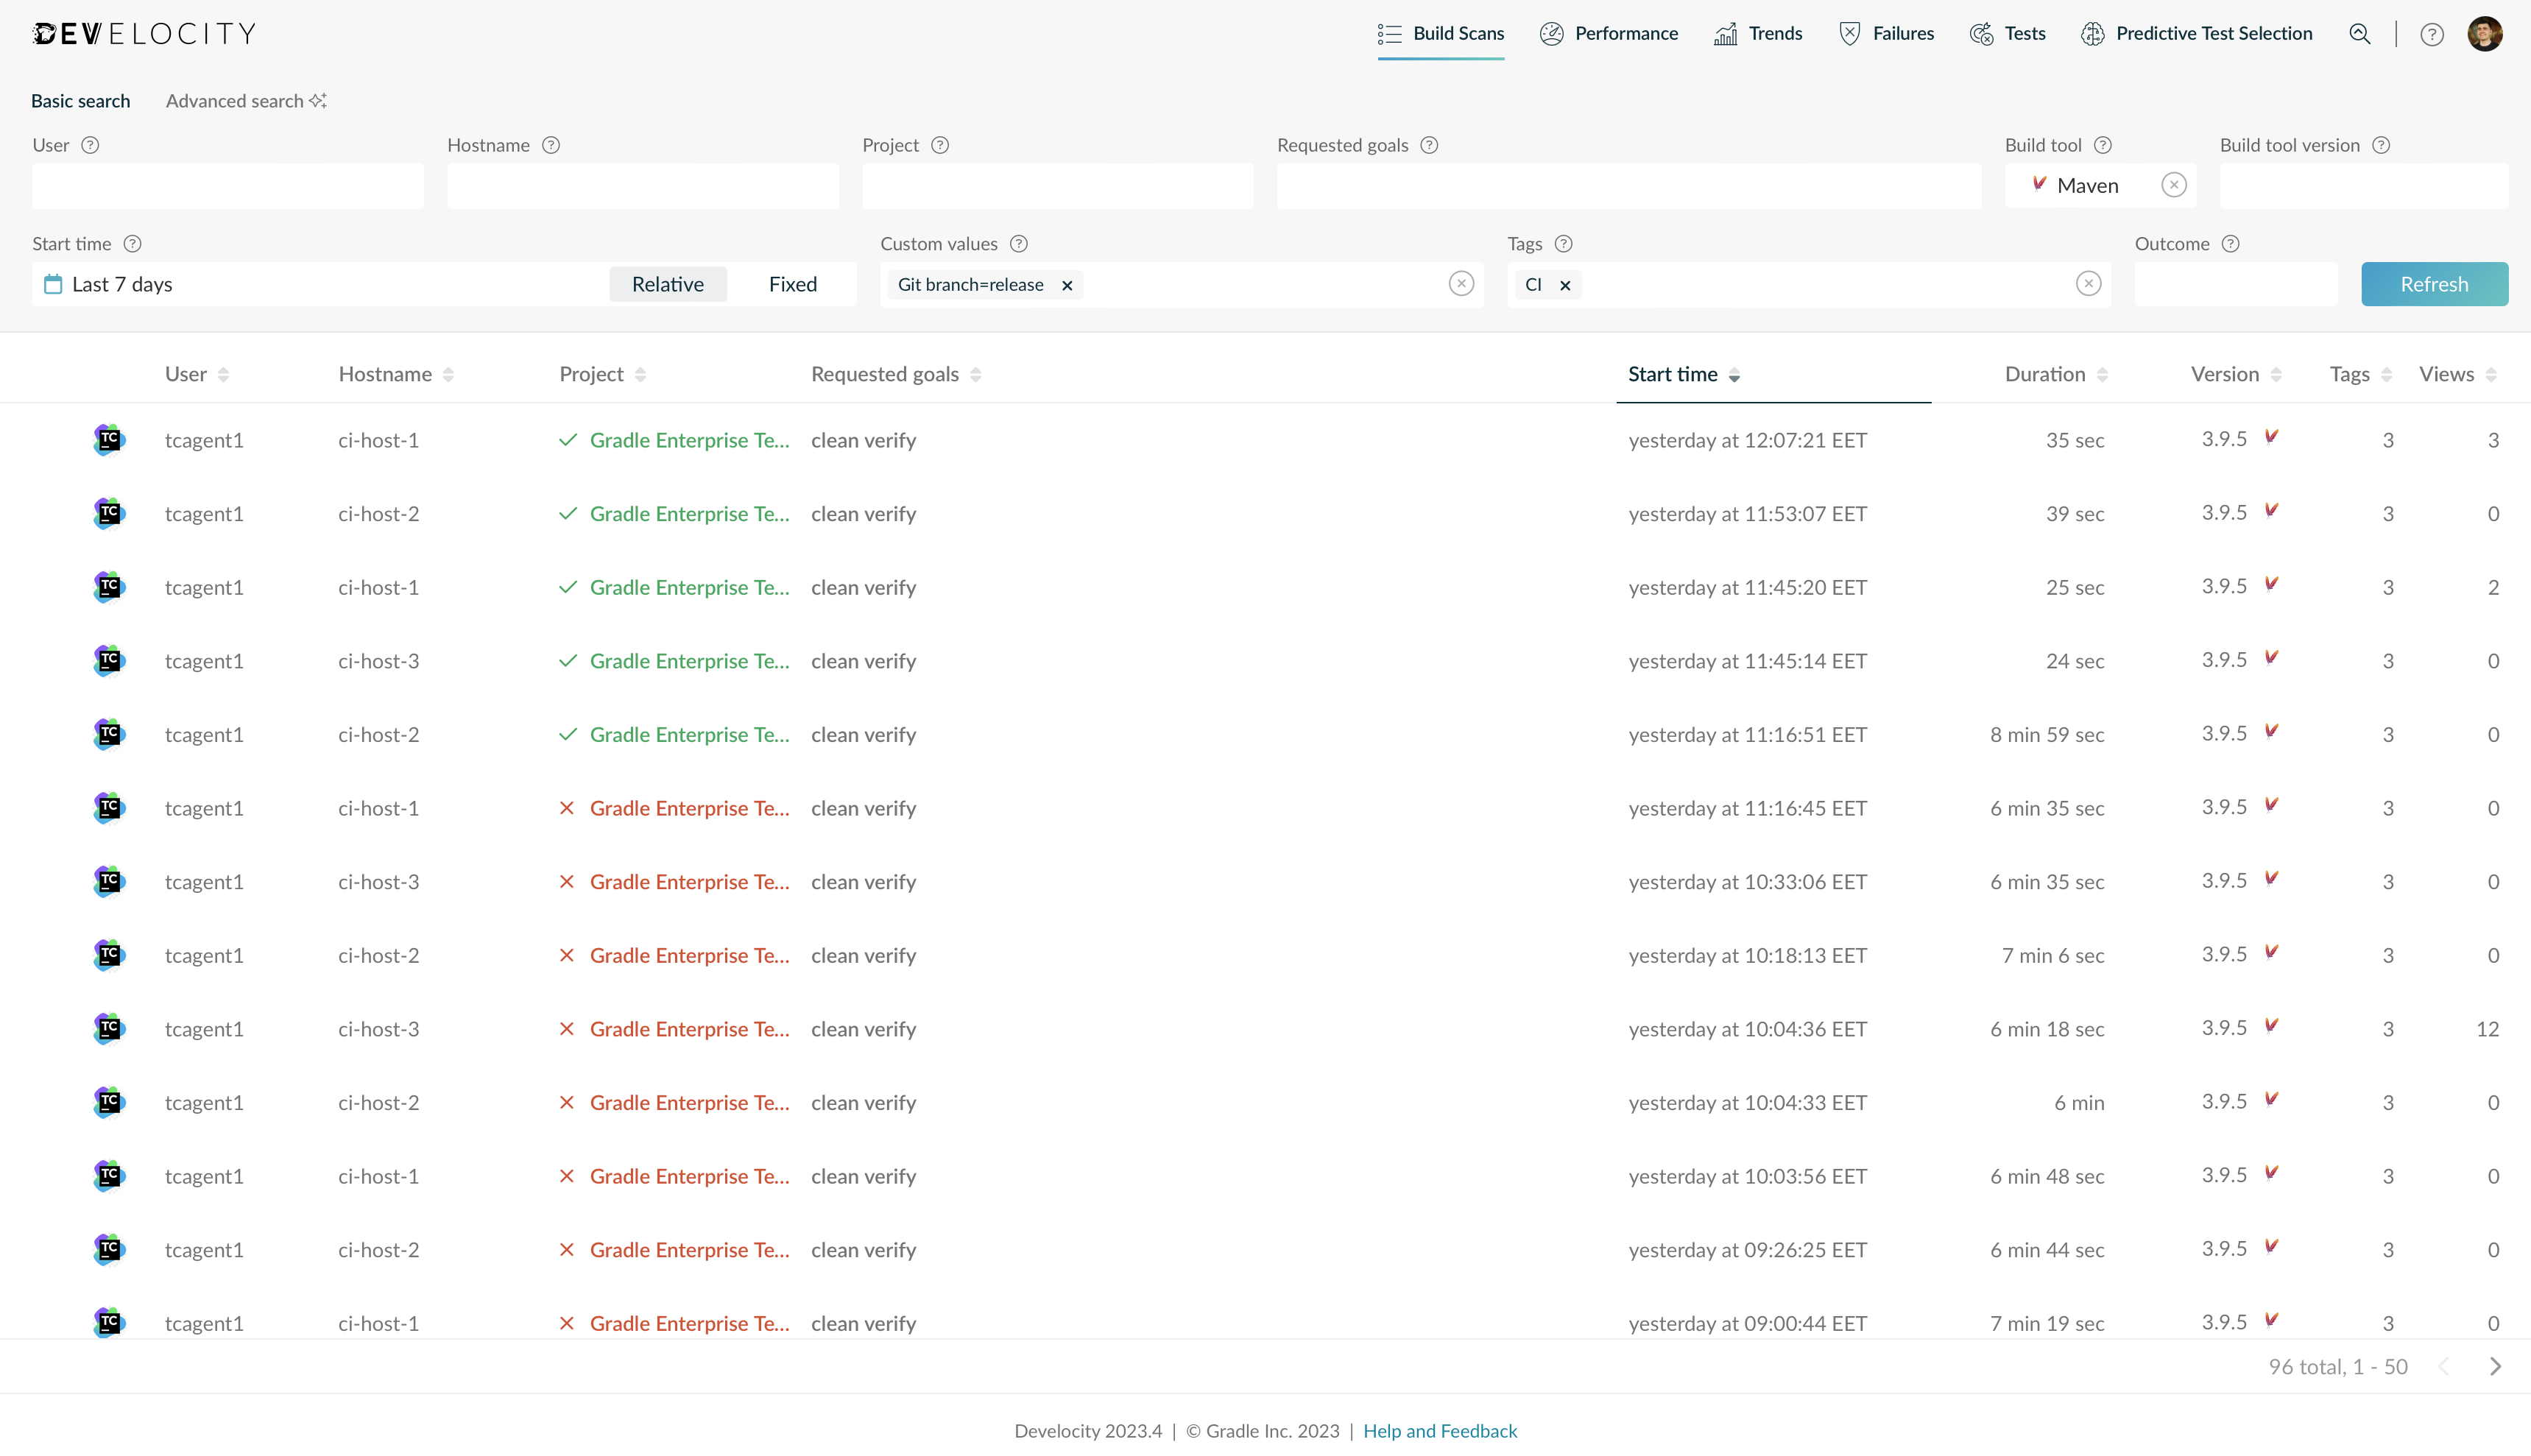Click the Tests stopwatch icon
Image resolution: width=2531 pixels, height=1456 pixels.
1981,33
